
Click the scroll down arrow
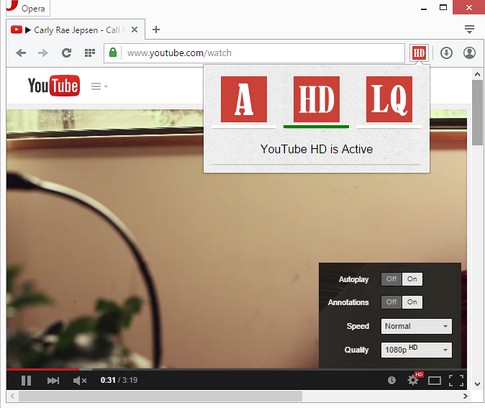pos(477,384)
